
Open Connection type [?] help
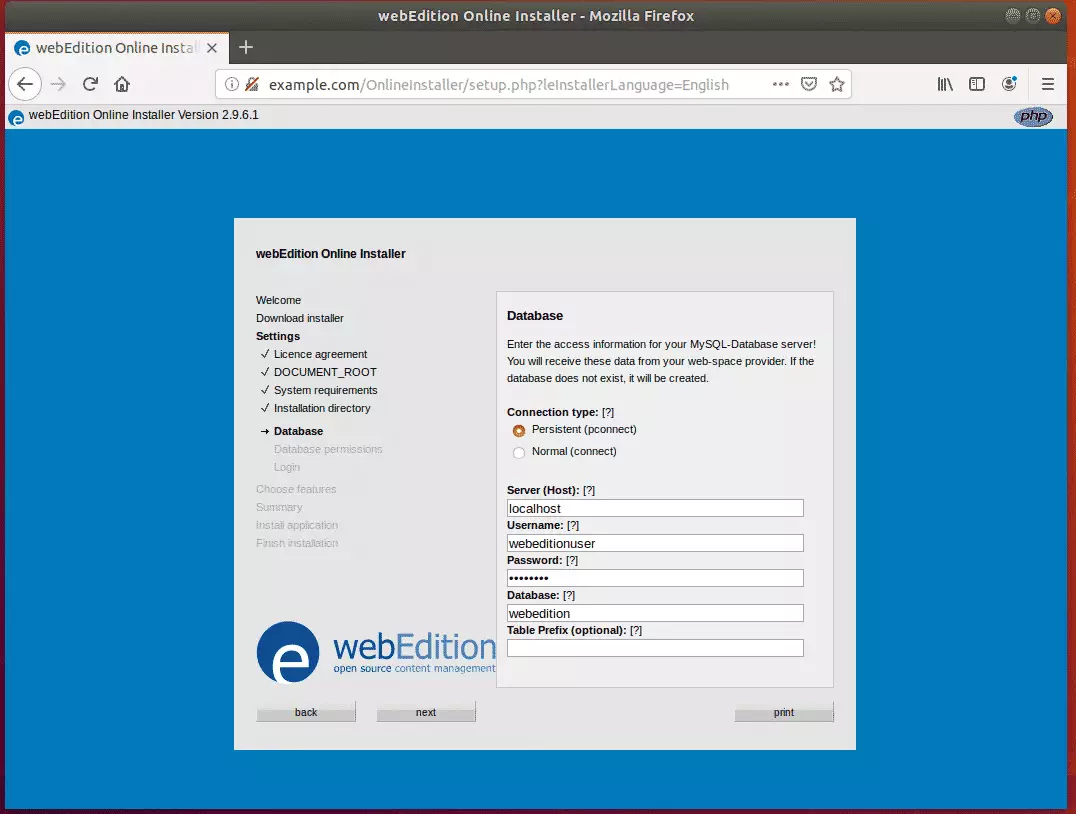point(608,412)
